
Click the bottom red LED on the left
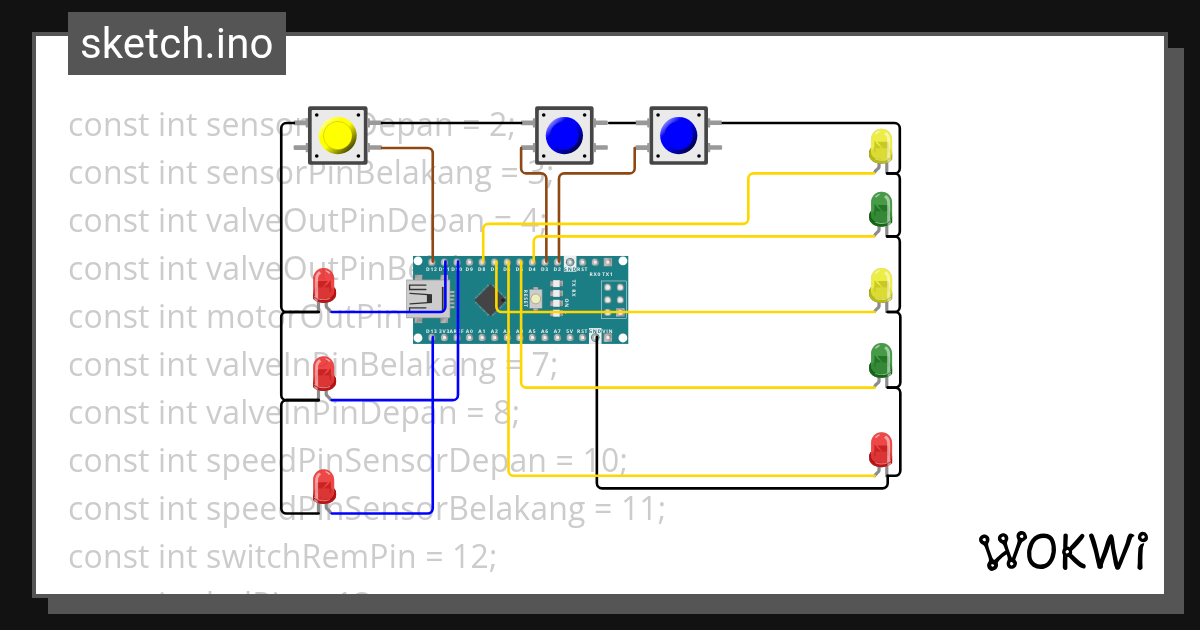click(323, 488)
